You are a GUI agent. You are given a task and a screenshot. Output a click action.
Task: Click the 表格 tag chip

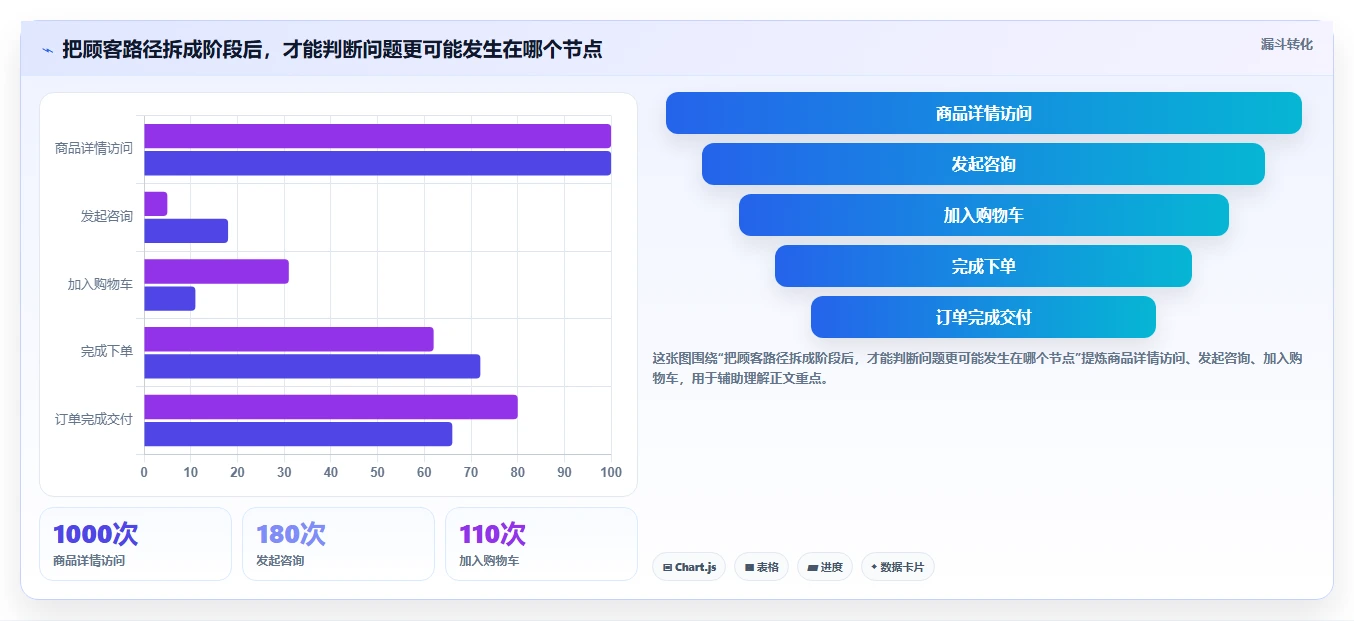[x=761, y=567]
